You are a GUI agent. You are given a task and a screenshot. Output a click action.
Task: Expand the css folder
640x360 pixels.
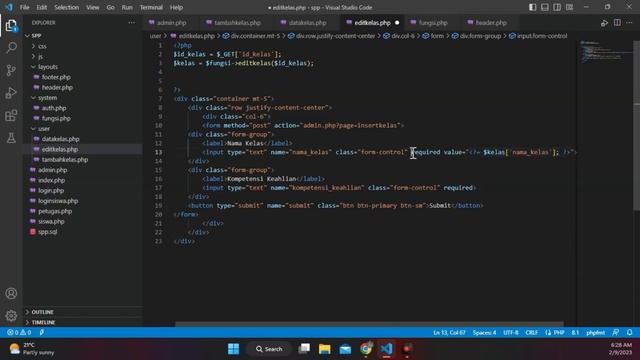tap(42, 46)
